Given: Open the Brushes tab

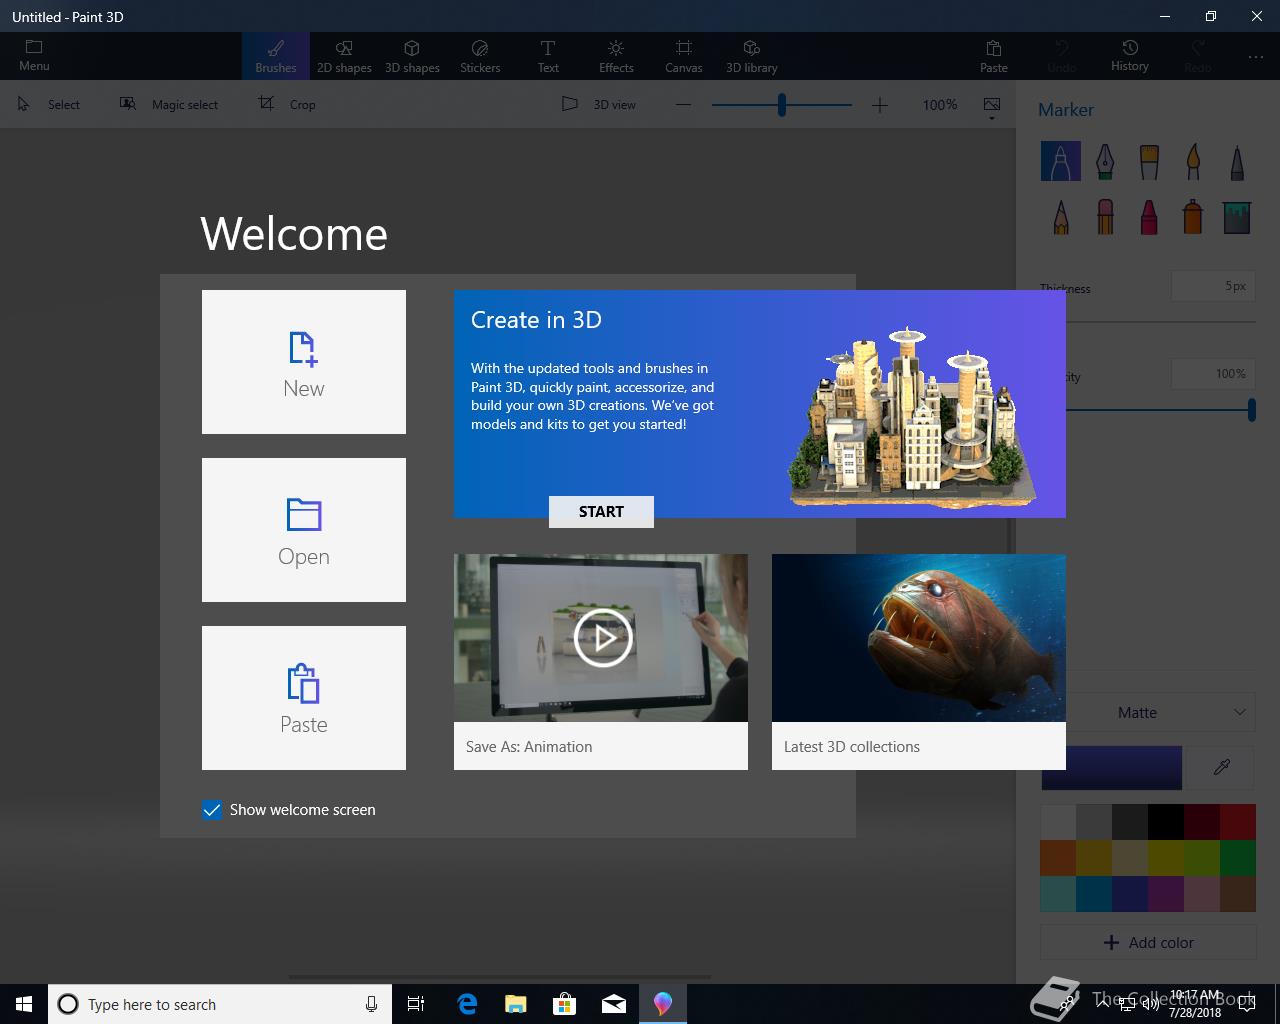Looking at the screenshot, I should [276, 56].
